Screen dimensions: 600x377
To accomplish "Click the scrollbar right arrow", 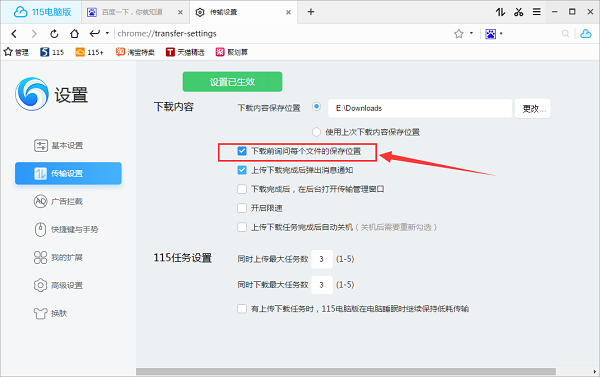I will [x=595, y=372].
